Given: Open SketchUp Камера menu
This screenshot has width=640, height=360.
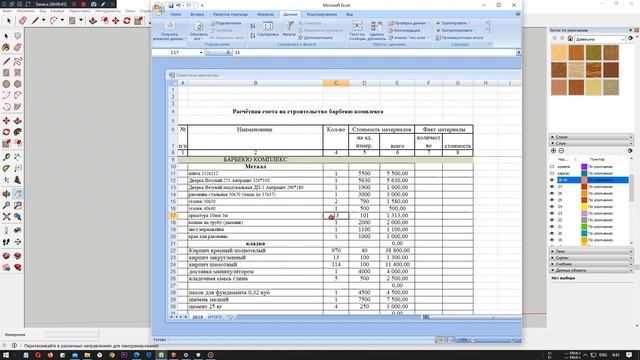Looking at the screenshot, I should 57,11.
